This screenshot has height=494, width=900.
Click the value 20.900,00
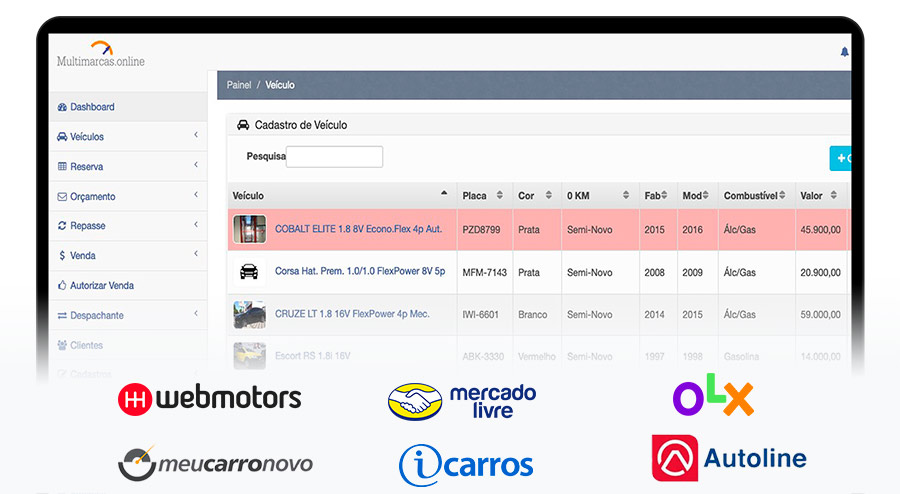[820, 273]
